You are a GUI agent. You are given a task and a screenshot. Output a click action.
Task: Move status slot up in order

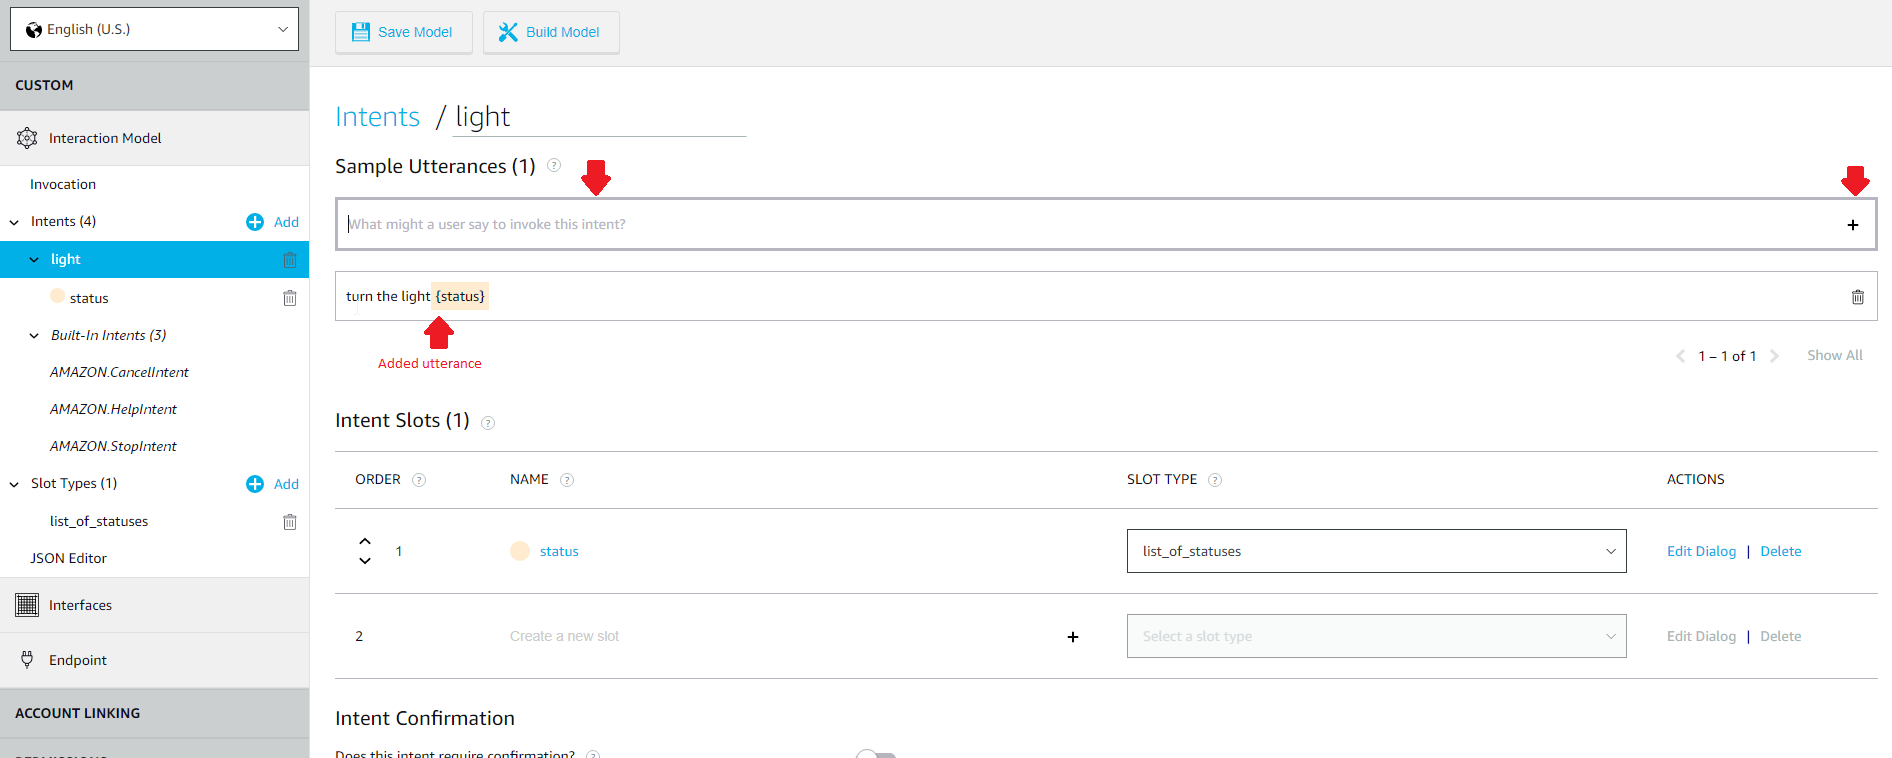[365, 541]
